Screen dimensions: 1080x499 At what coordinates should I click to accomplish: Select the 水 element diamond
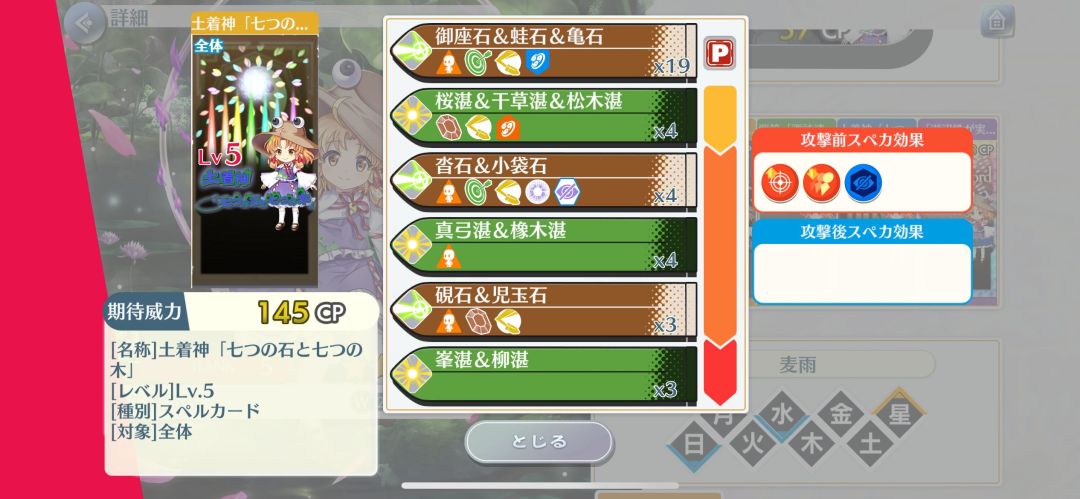[x=782, y=414]
